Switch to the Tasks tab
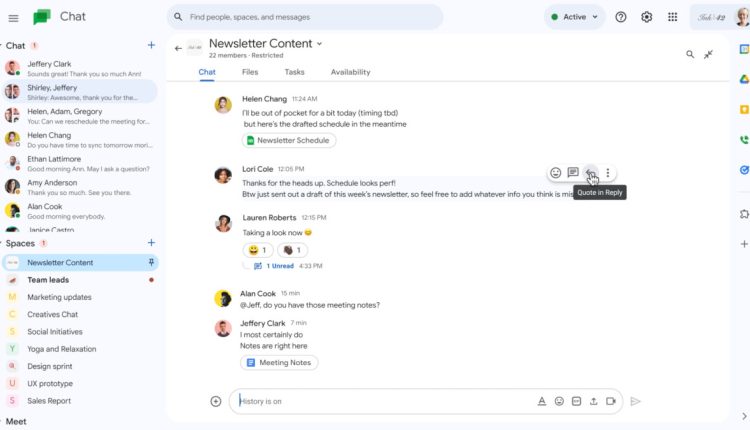750x430 pixels. (x=294, y=72)
